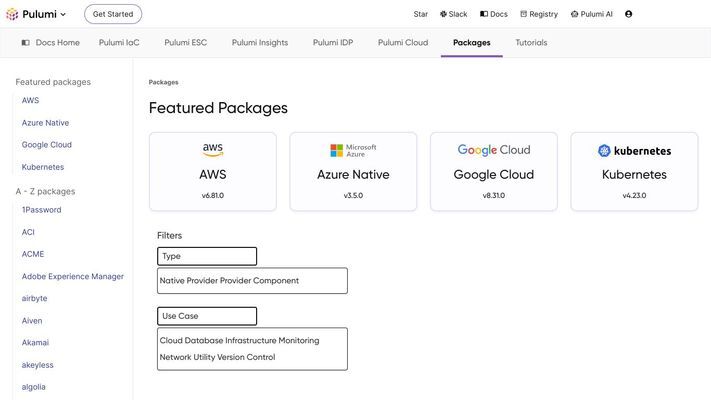
Task: Switch to Pulumi IaC tab
Action: click(x=119, y=43)
